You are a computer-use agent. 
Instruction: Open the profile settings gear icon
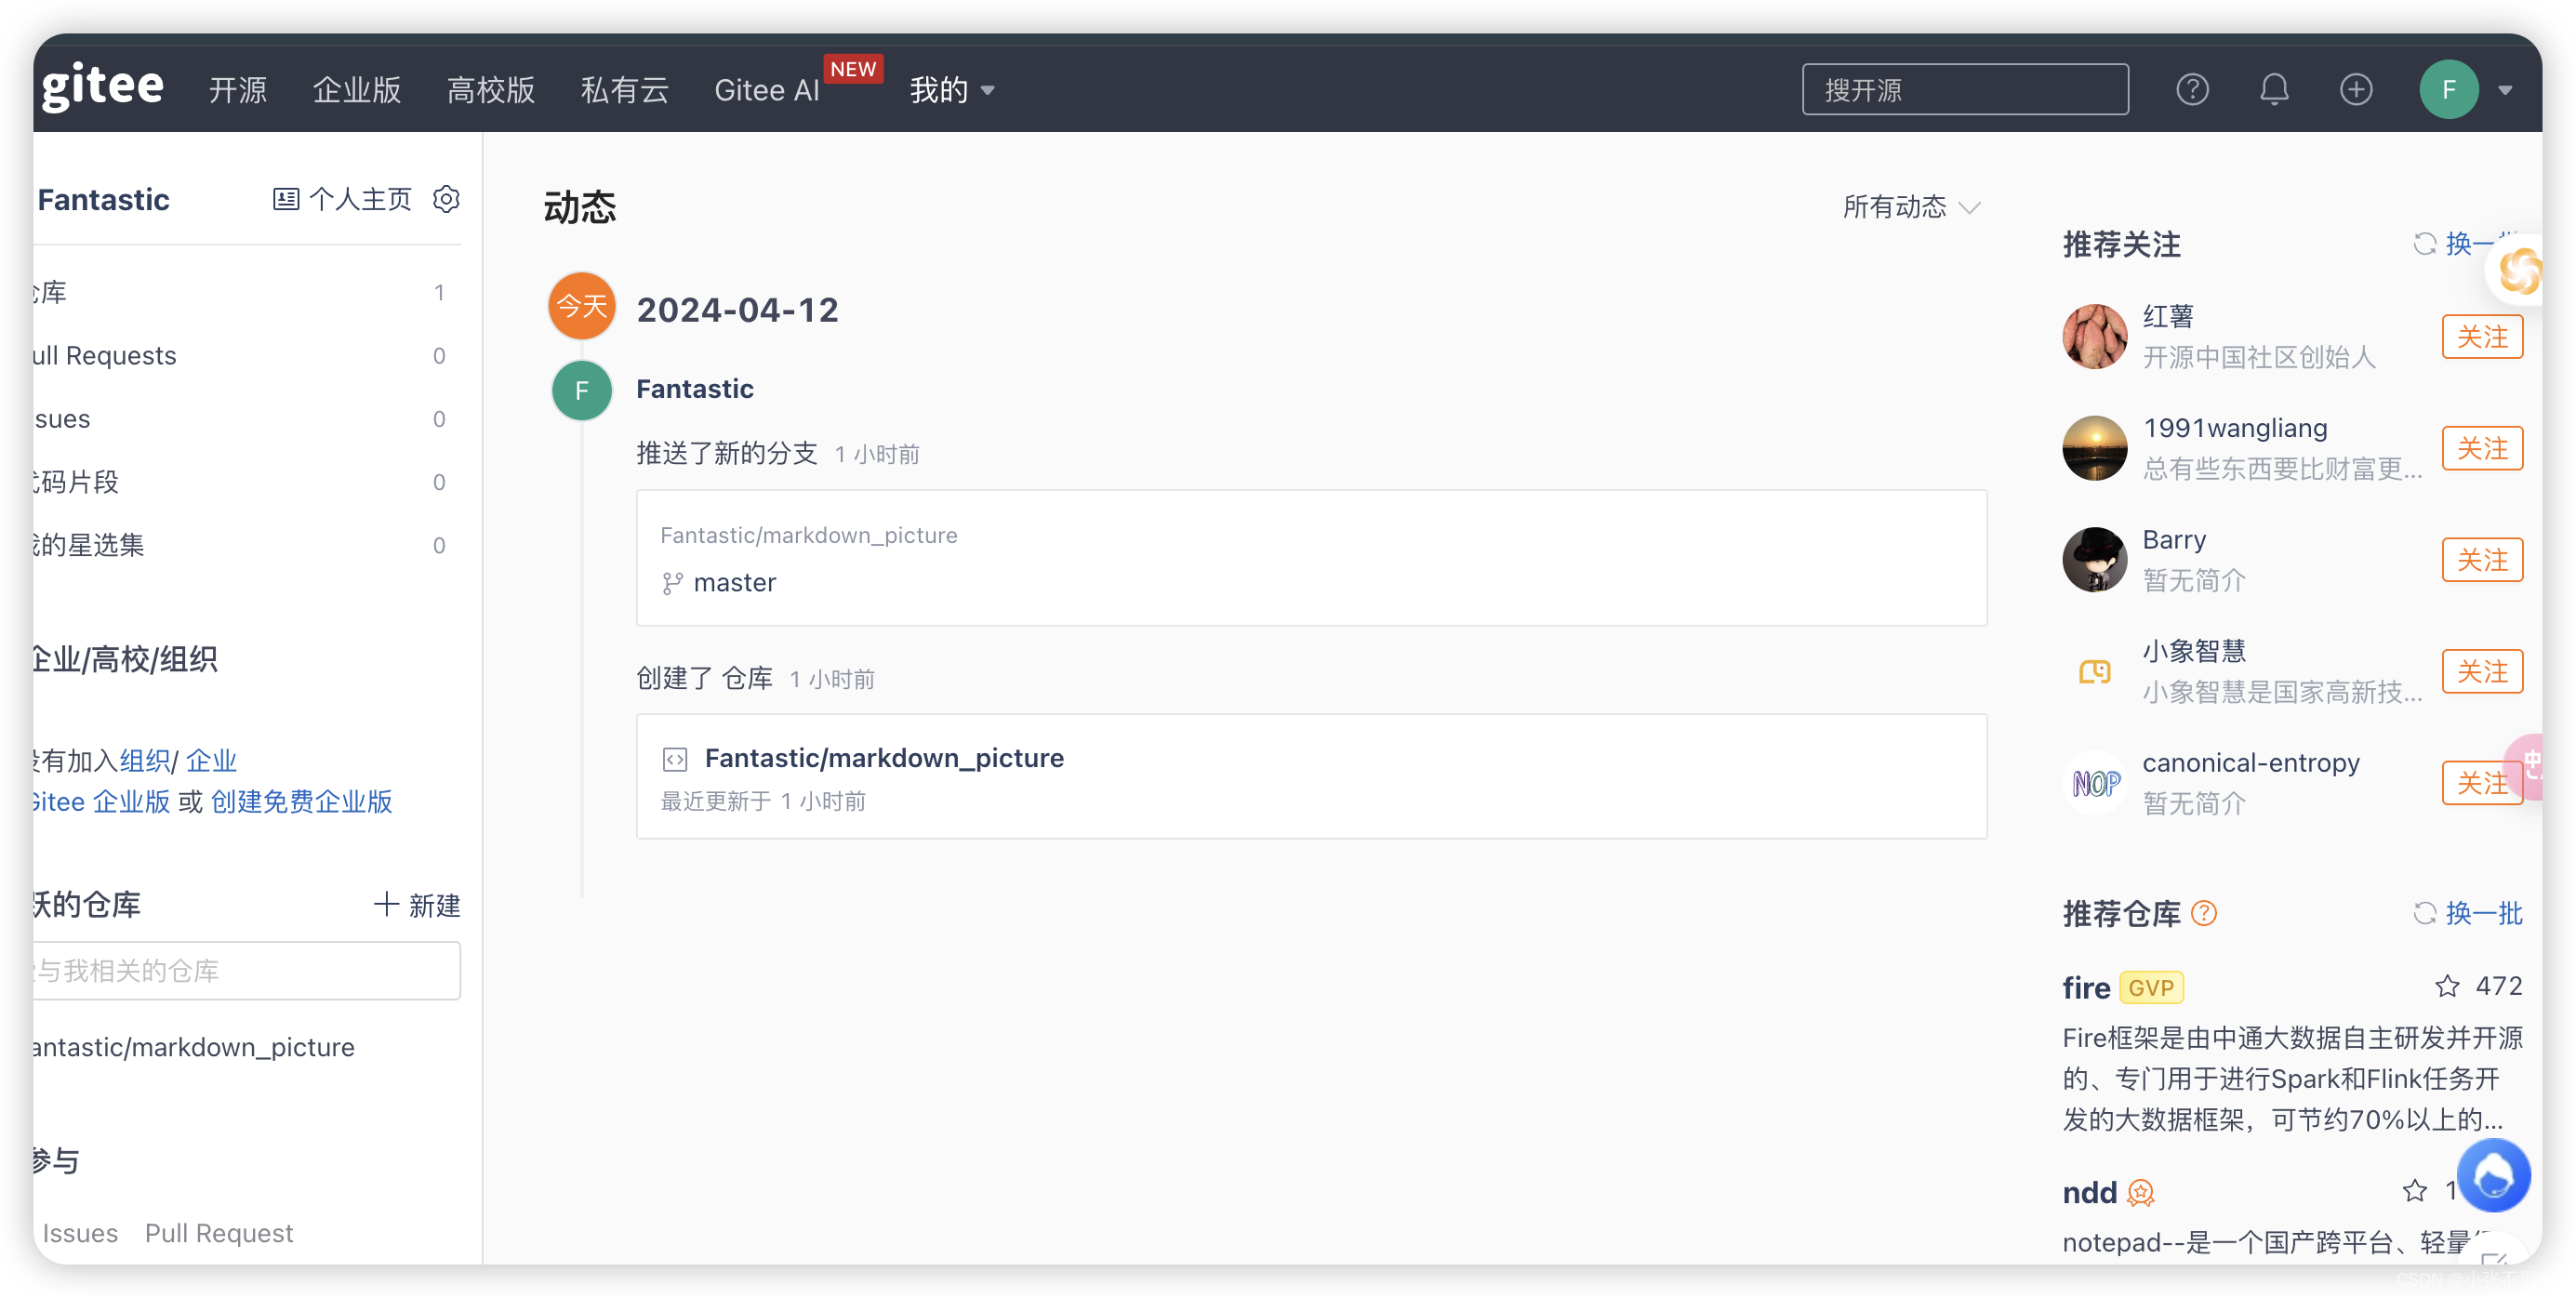click(446, 199)
